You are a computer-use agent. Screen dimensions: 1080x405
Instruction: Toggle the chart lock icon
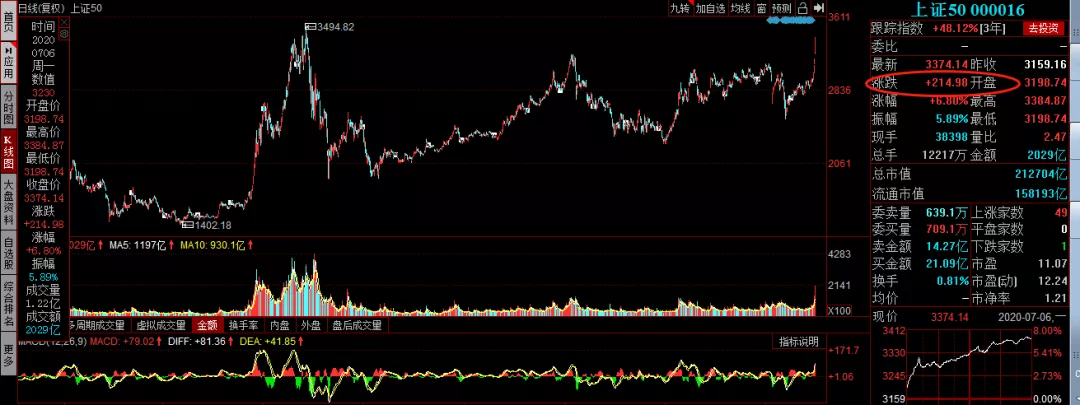(x=802, y=8)
